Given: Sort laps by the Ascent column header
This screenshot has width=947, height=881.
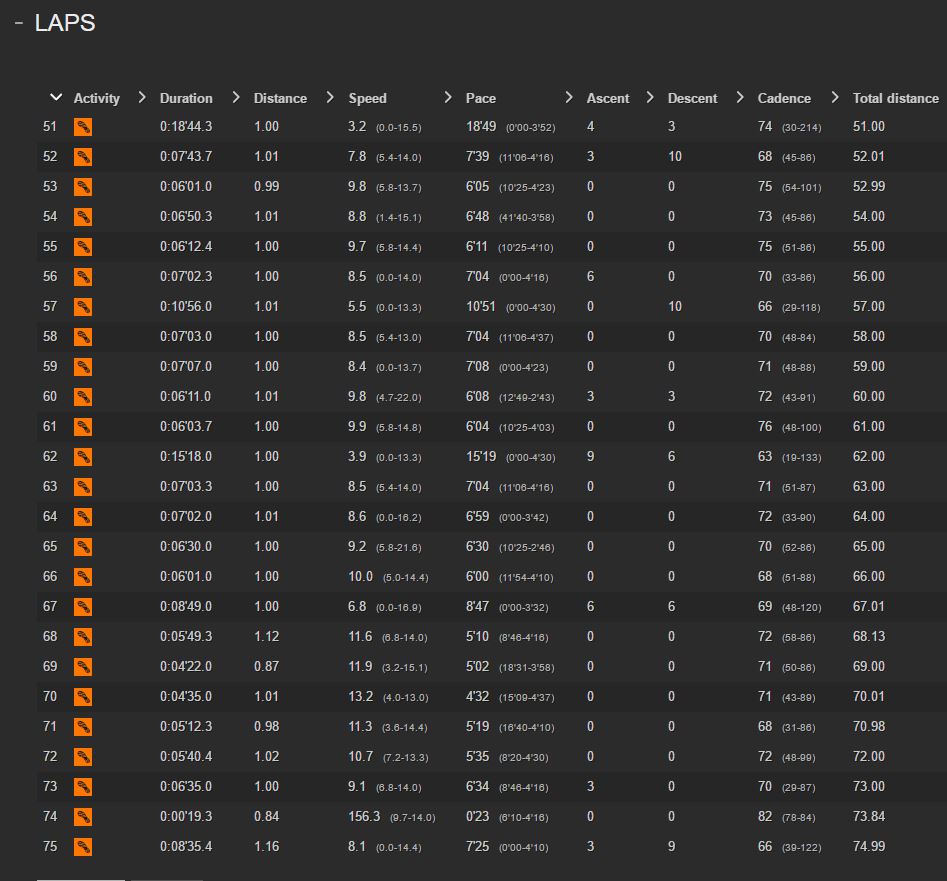Looking at the screenshot, I should (x=608, y=98).
